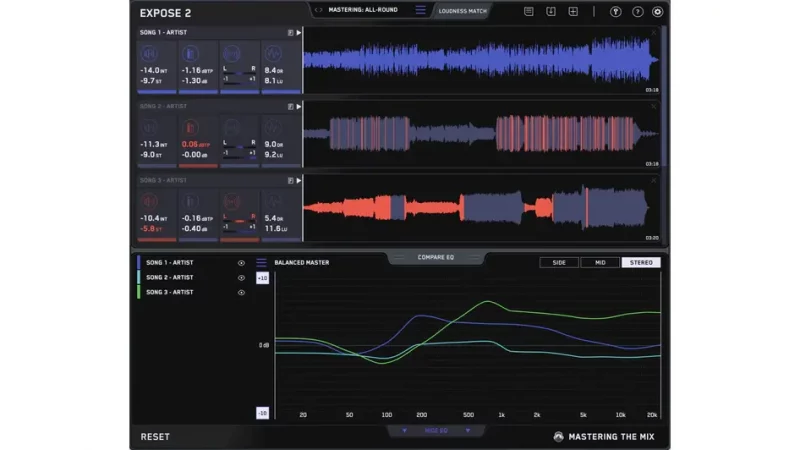
Task: Open the help question mark icon
Action: [x=638, y=11]
